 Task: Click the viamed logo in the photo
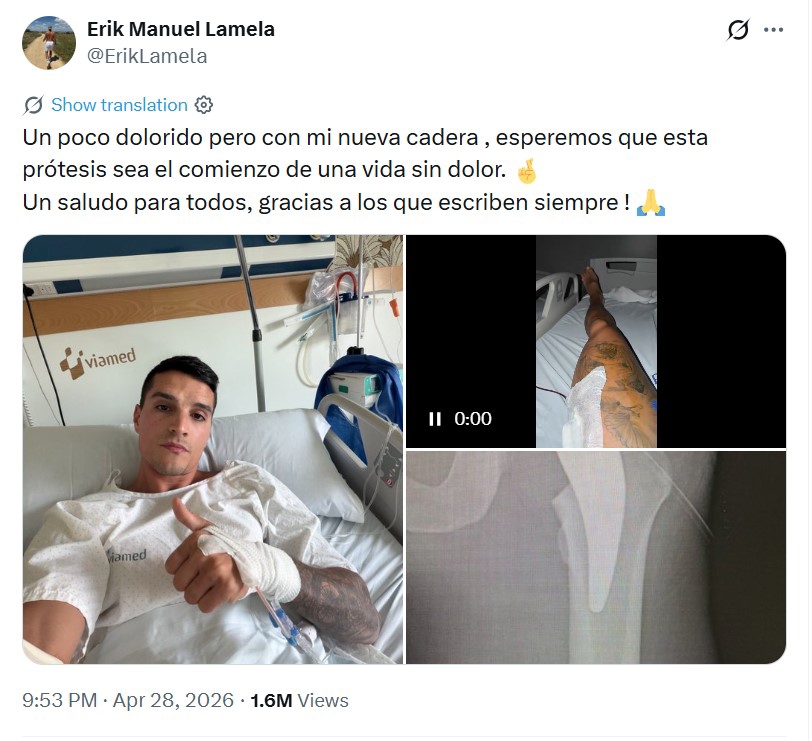pyautogui.click(x=98, y=361)
